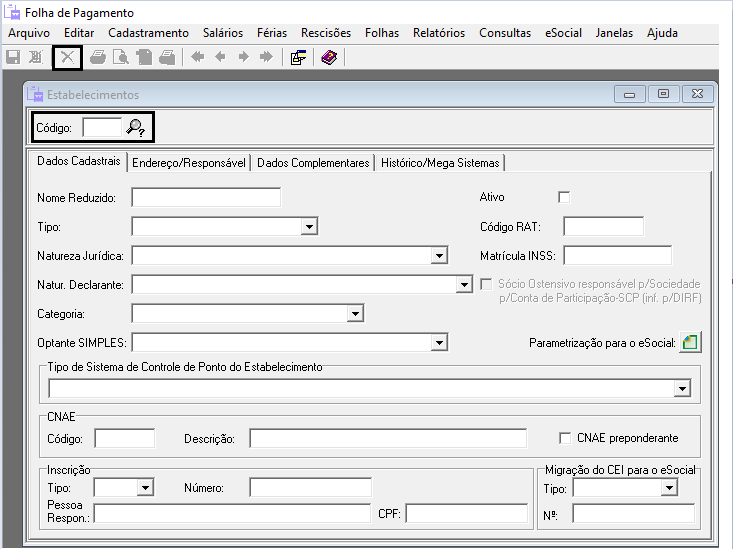733x549 pixels.
Task: Click the window list toolbar icon
Action: click(x=298, y=57)
